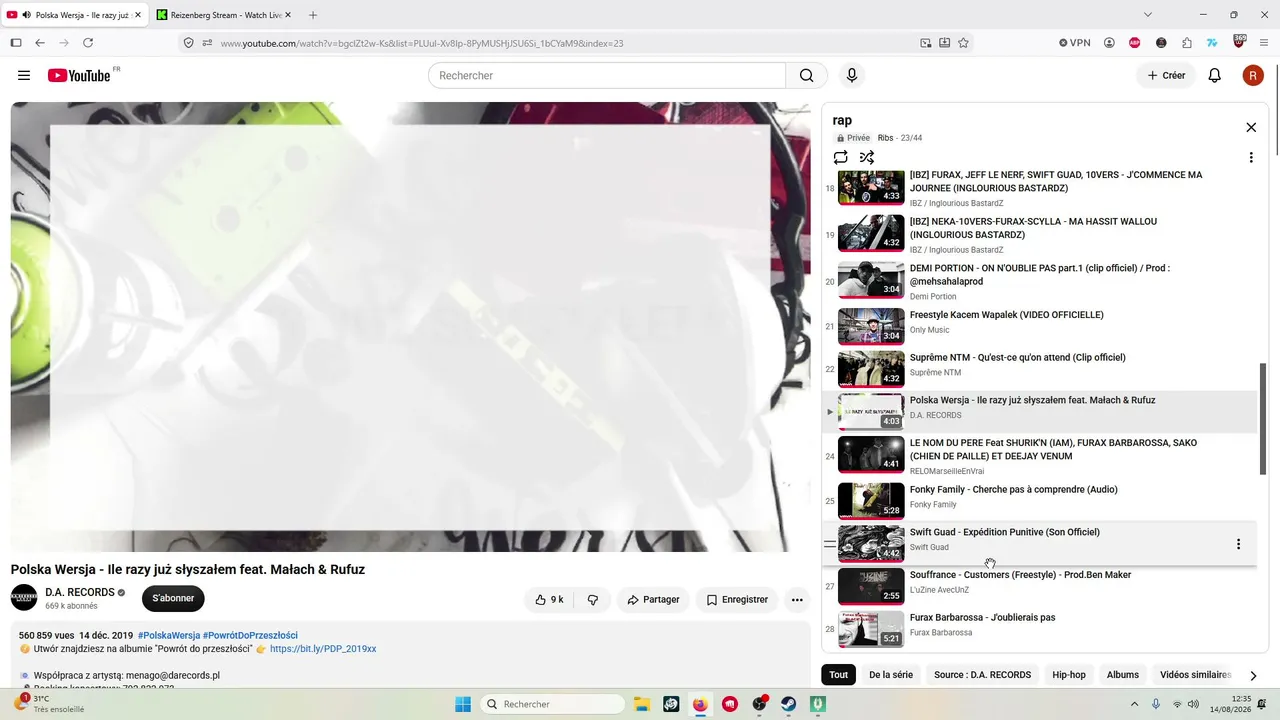Reorder Swift Guad Expédition Punitive with handle
Viewport: 1280px width, 720px height.
(830, 544)
